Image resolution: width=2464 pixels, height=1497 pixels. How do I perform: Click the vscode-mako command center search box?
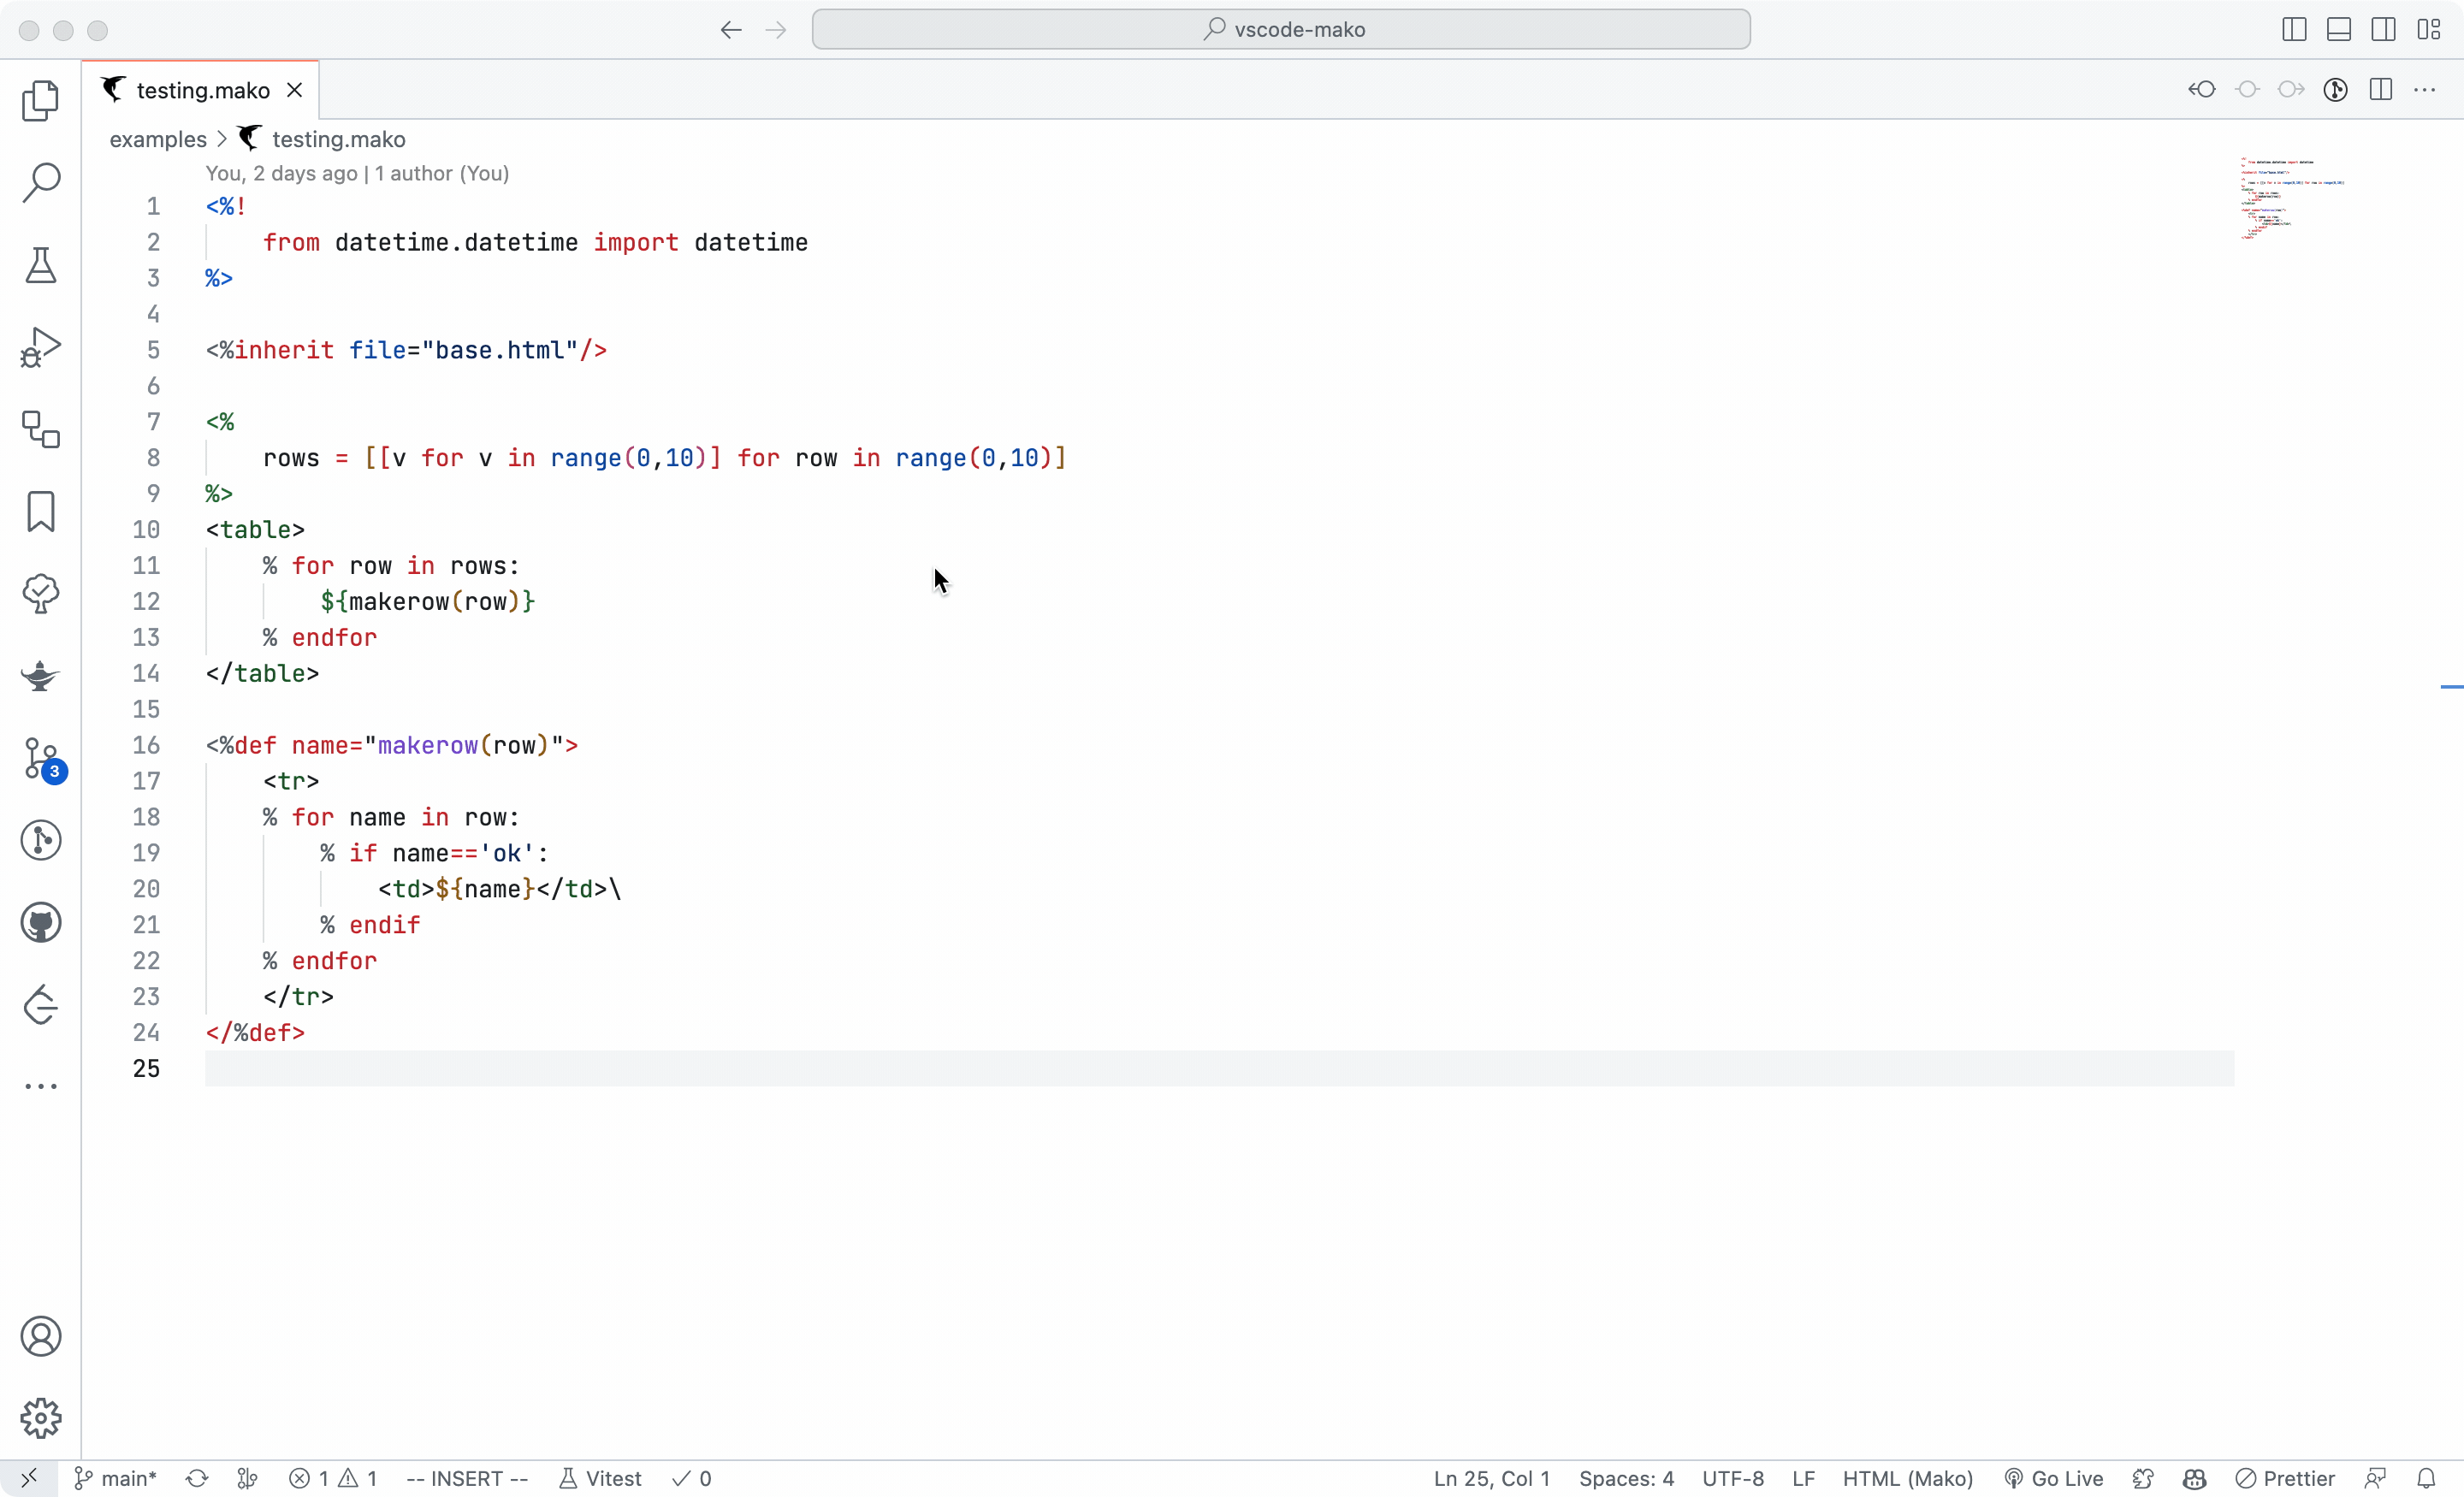pos(1281,30)
